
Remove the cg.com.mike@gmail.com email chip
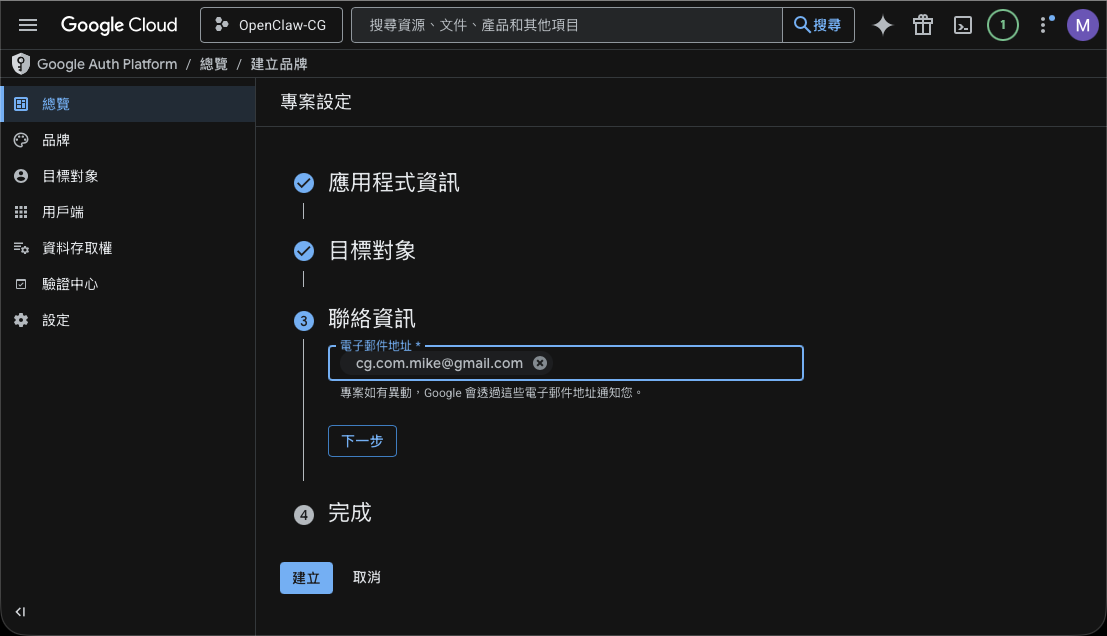pos(540,363)
